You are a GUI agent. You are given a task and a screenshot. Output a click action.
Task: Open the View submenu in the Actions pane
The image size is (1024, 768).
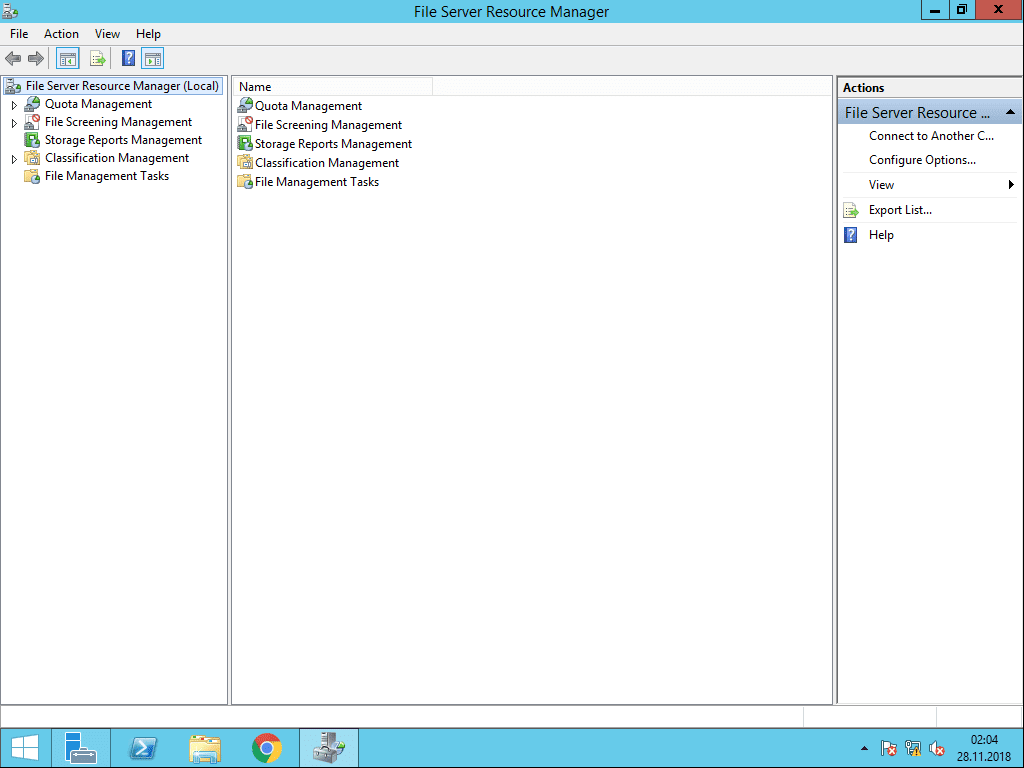[x=881, y=184]
